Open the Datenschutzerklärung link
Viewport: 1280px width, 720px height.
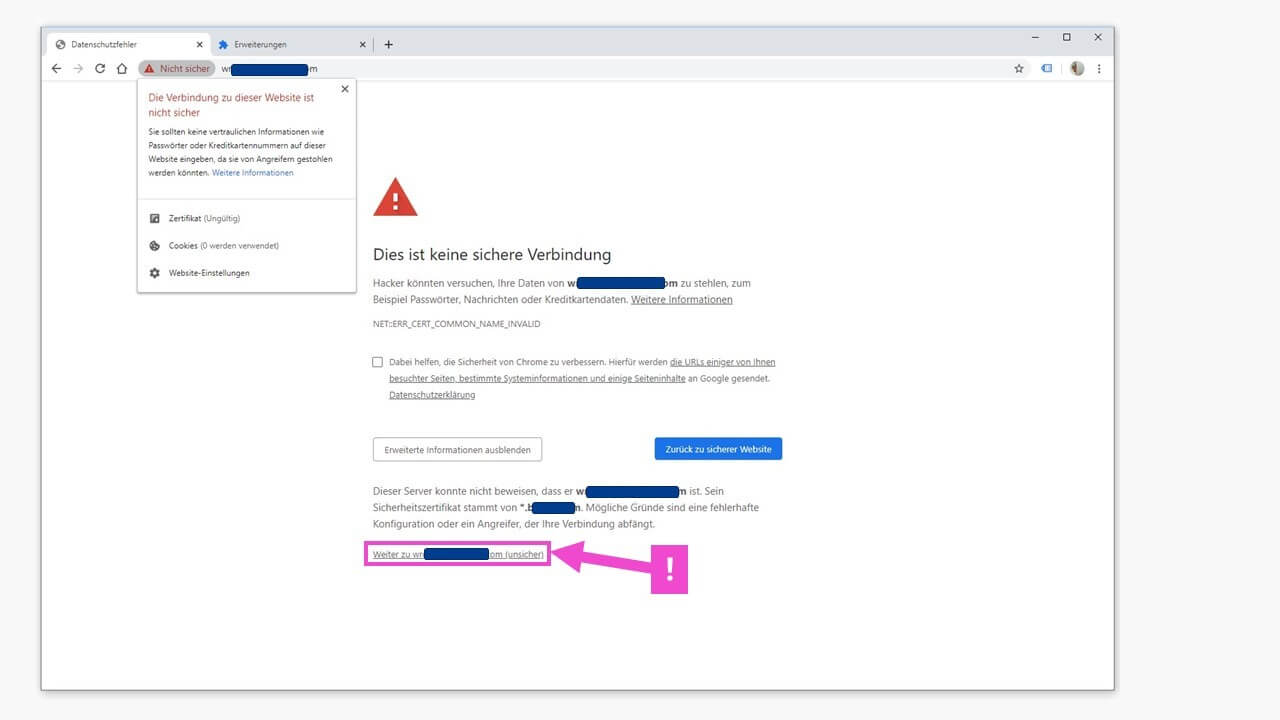coord(432,395)
